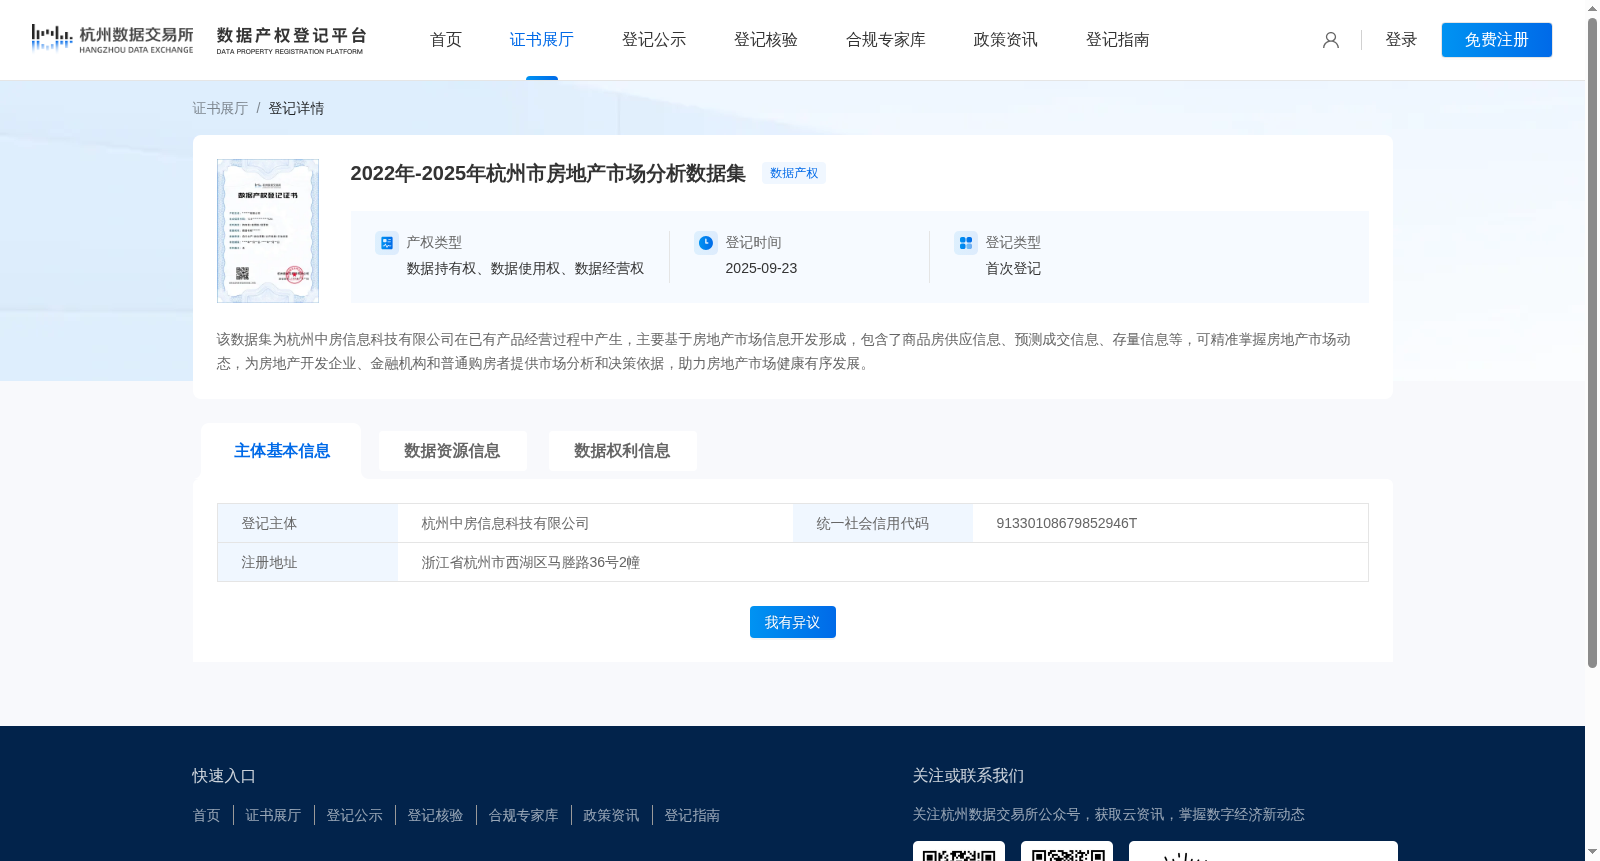Open 登记核验 in top navigation

tap(766, 40)
